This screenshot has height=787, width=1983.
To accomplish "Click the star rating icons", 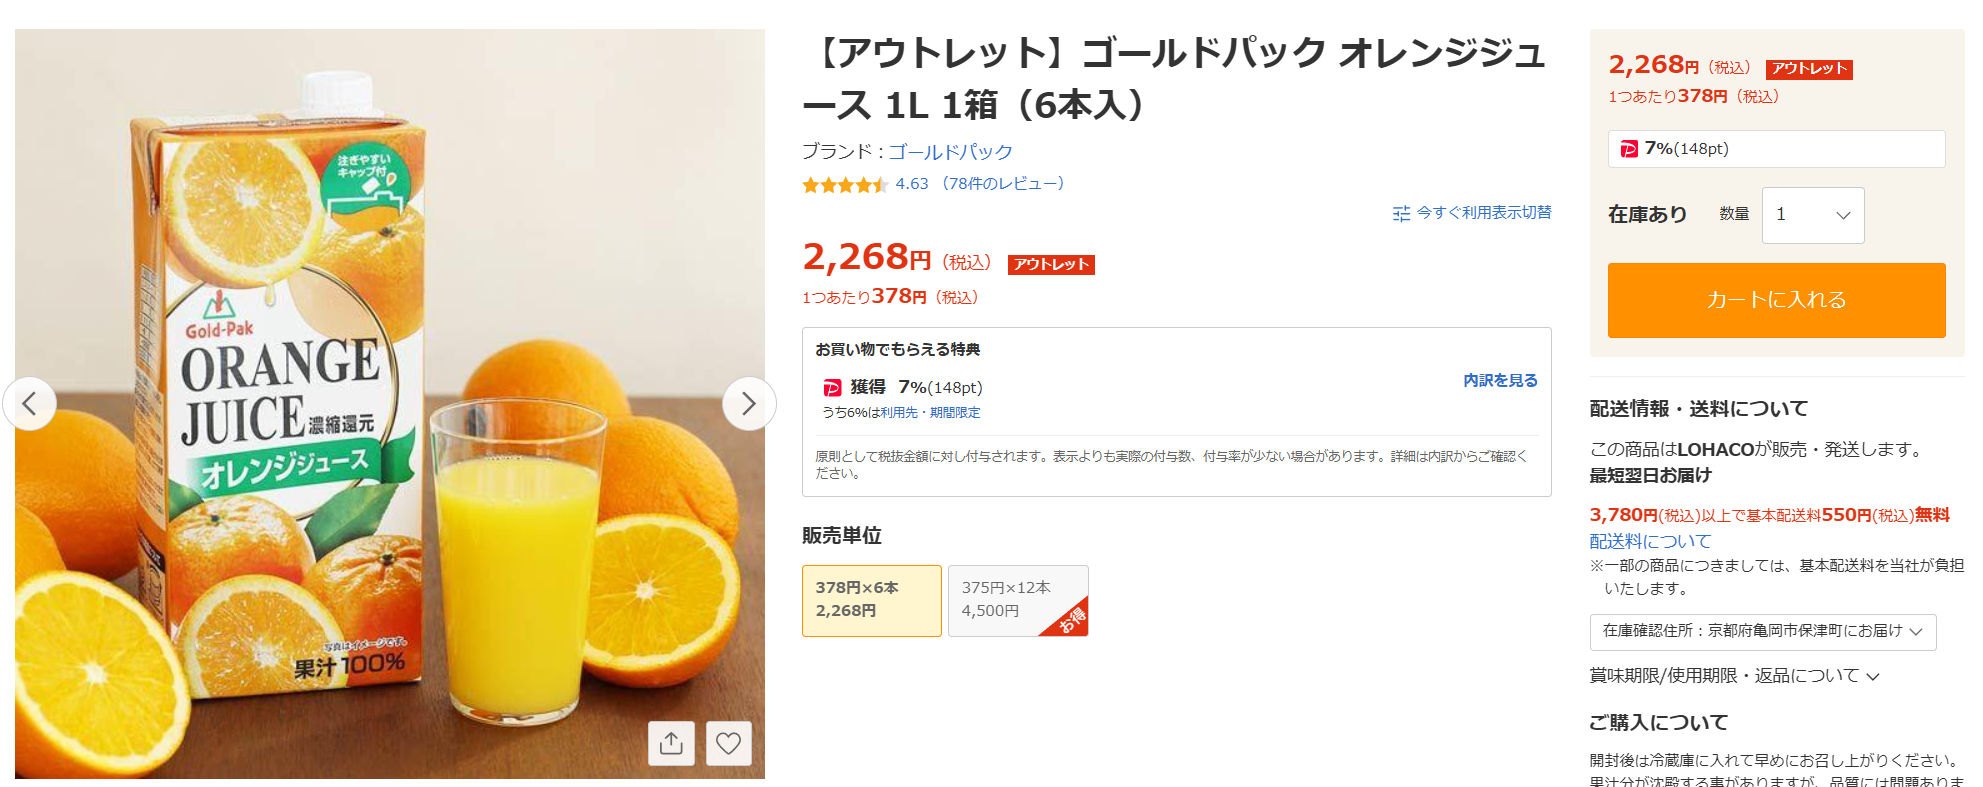I will coord(844,185).
